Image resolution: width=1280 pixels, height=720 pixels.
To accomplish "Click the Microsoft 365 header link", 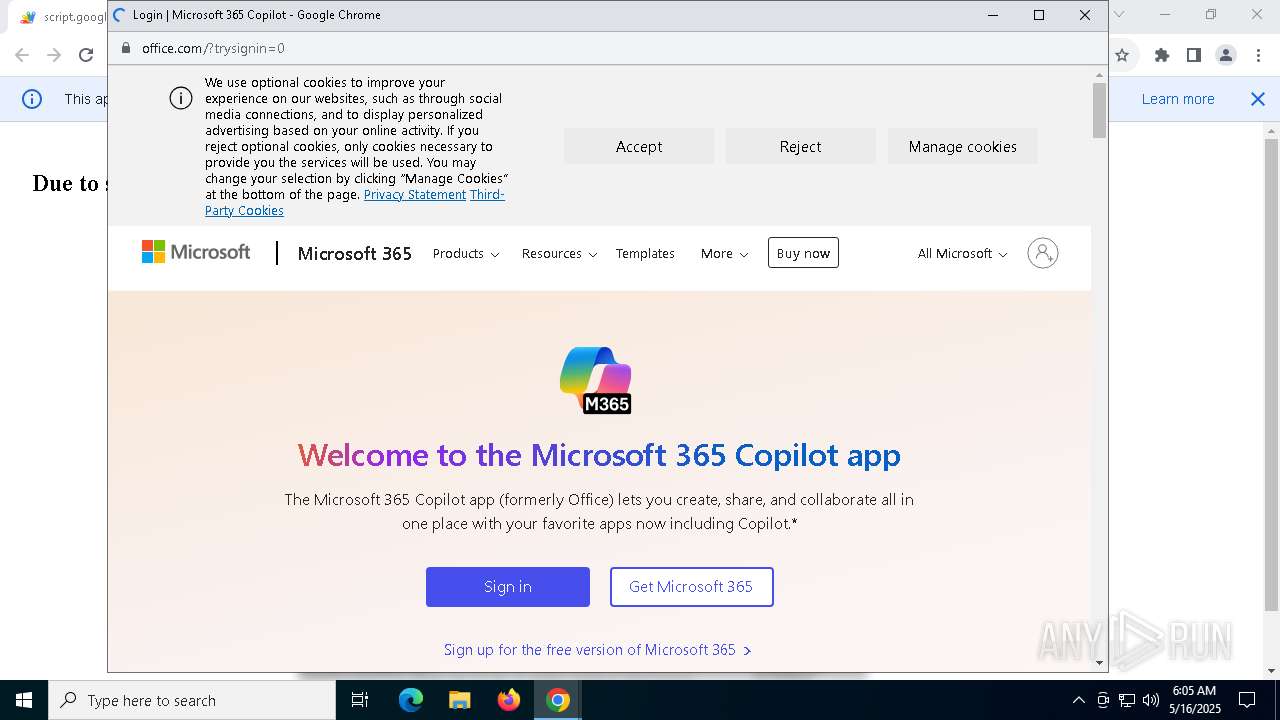I will coord(355,254).
